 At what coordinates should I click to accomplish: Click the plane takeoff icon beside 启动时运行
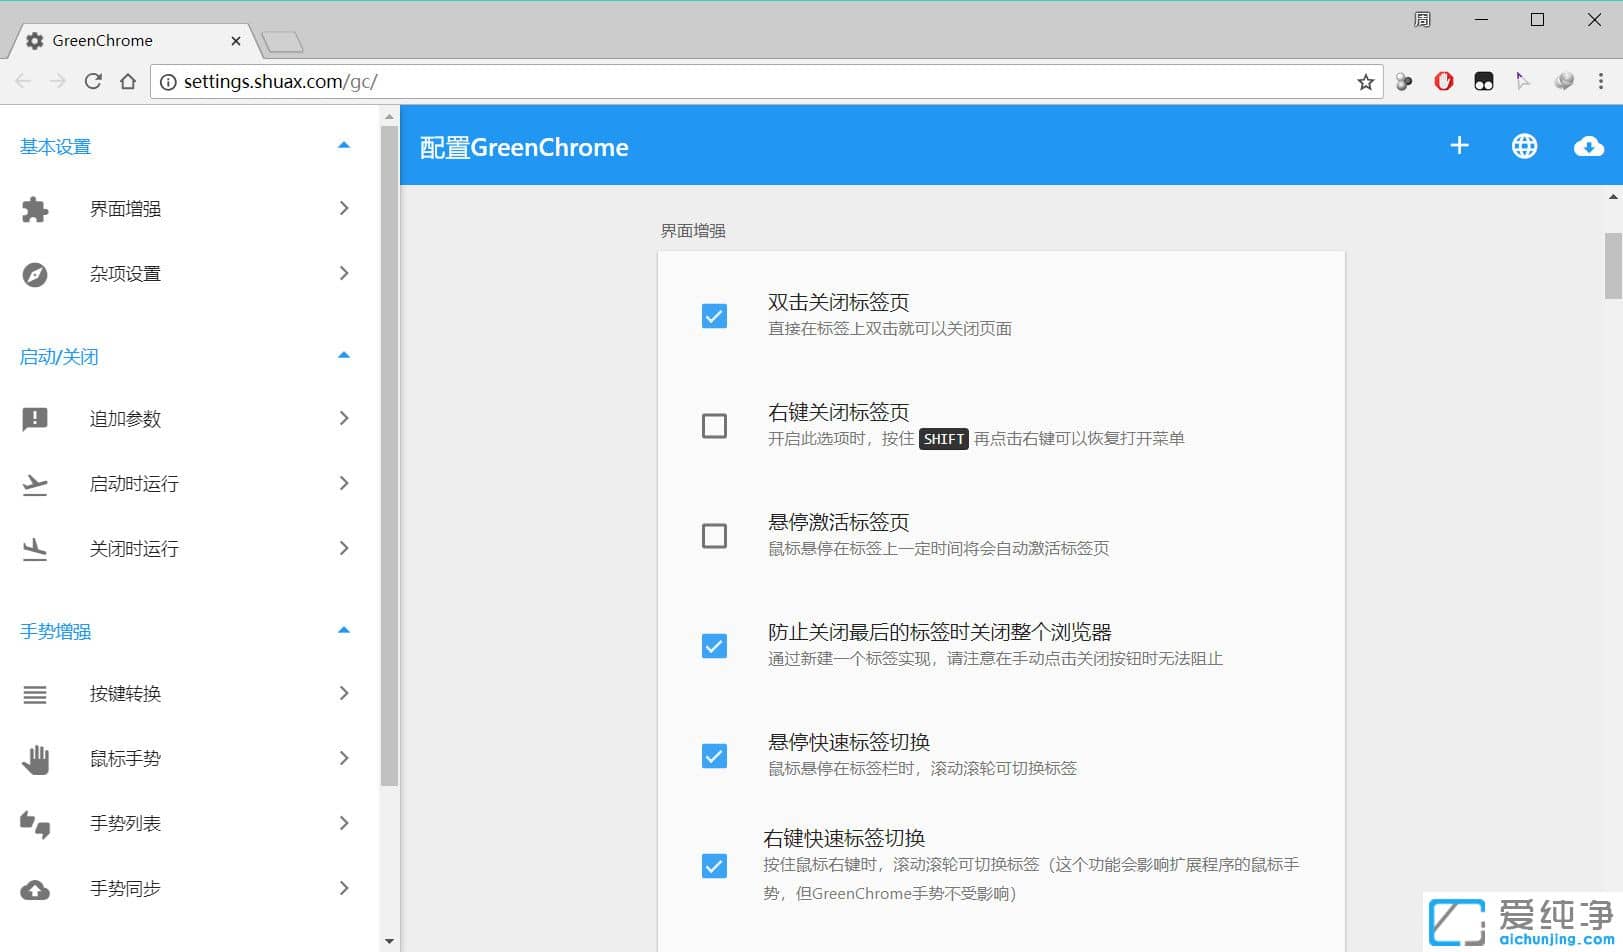(35, 484)
